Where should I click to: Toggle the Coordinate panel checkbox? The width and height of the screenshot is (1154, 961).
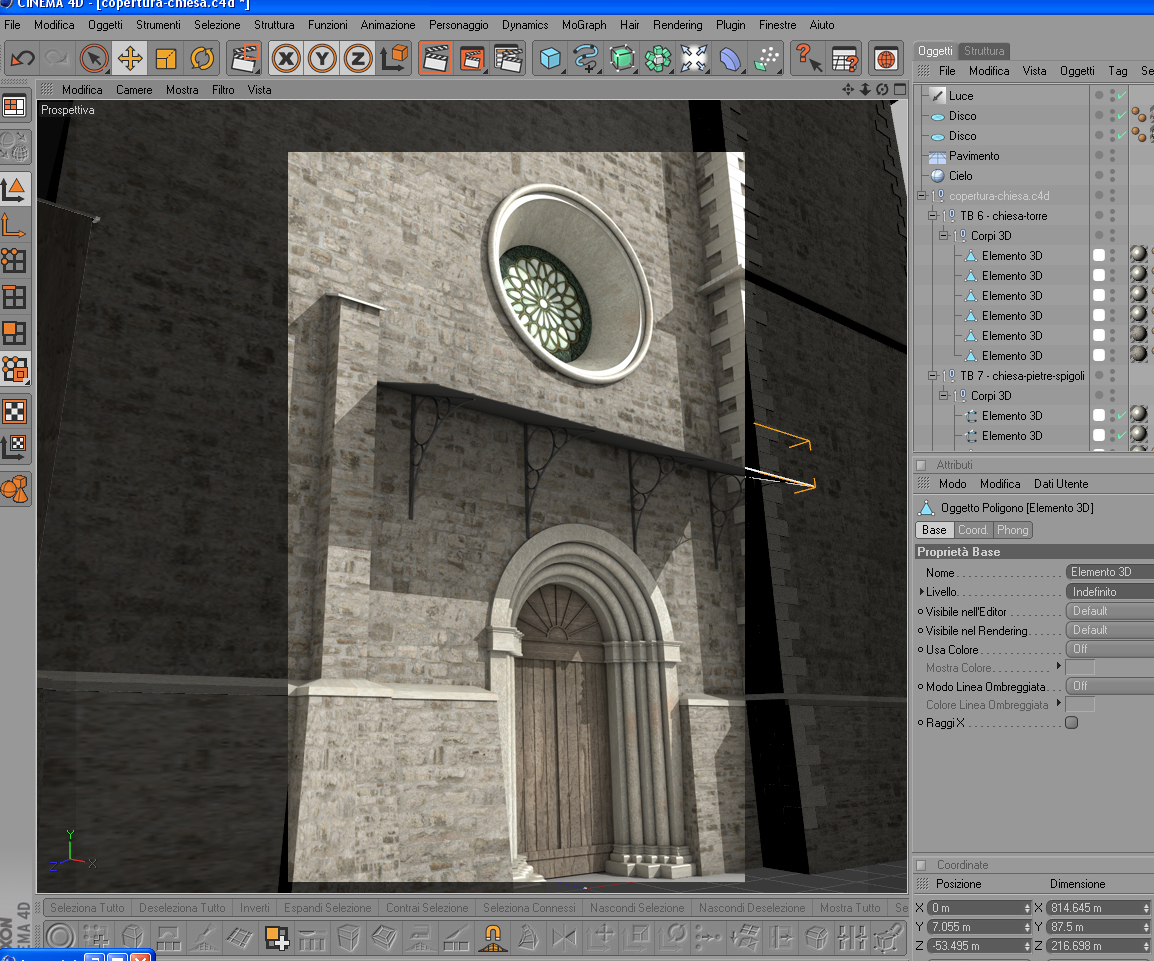(x=921, y=865)
